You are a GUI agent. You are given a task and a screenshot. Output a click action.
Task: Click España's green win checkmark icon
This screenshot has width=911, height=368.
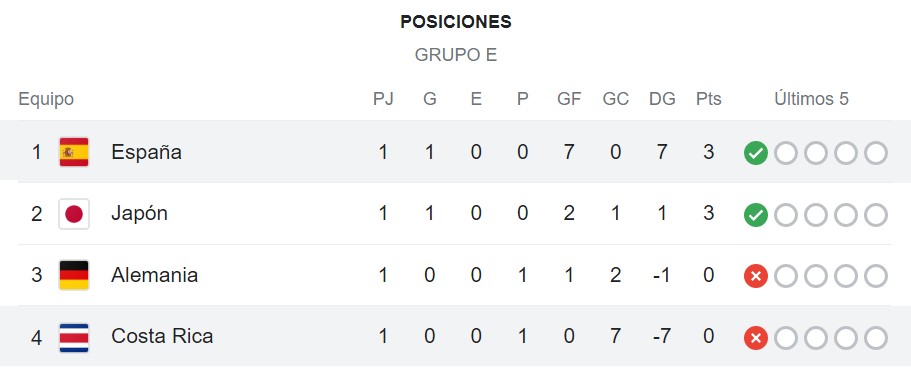point(756,153)
